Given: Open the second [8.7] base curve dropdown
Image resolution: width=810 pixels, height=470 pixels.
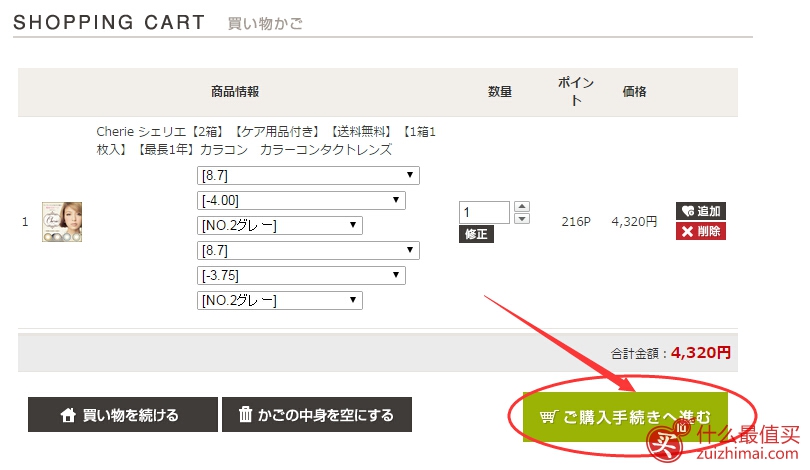Looking at the screenshot, I should (308, 250).
